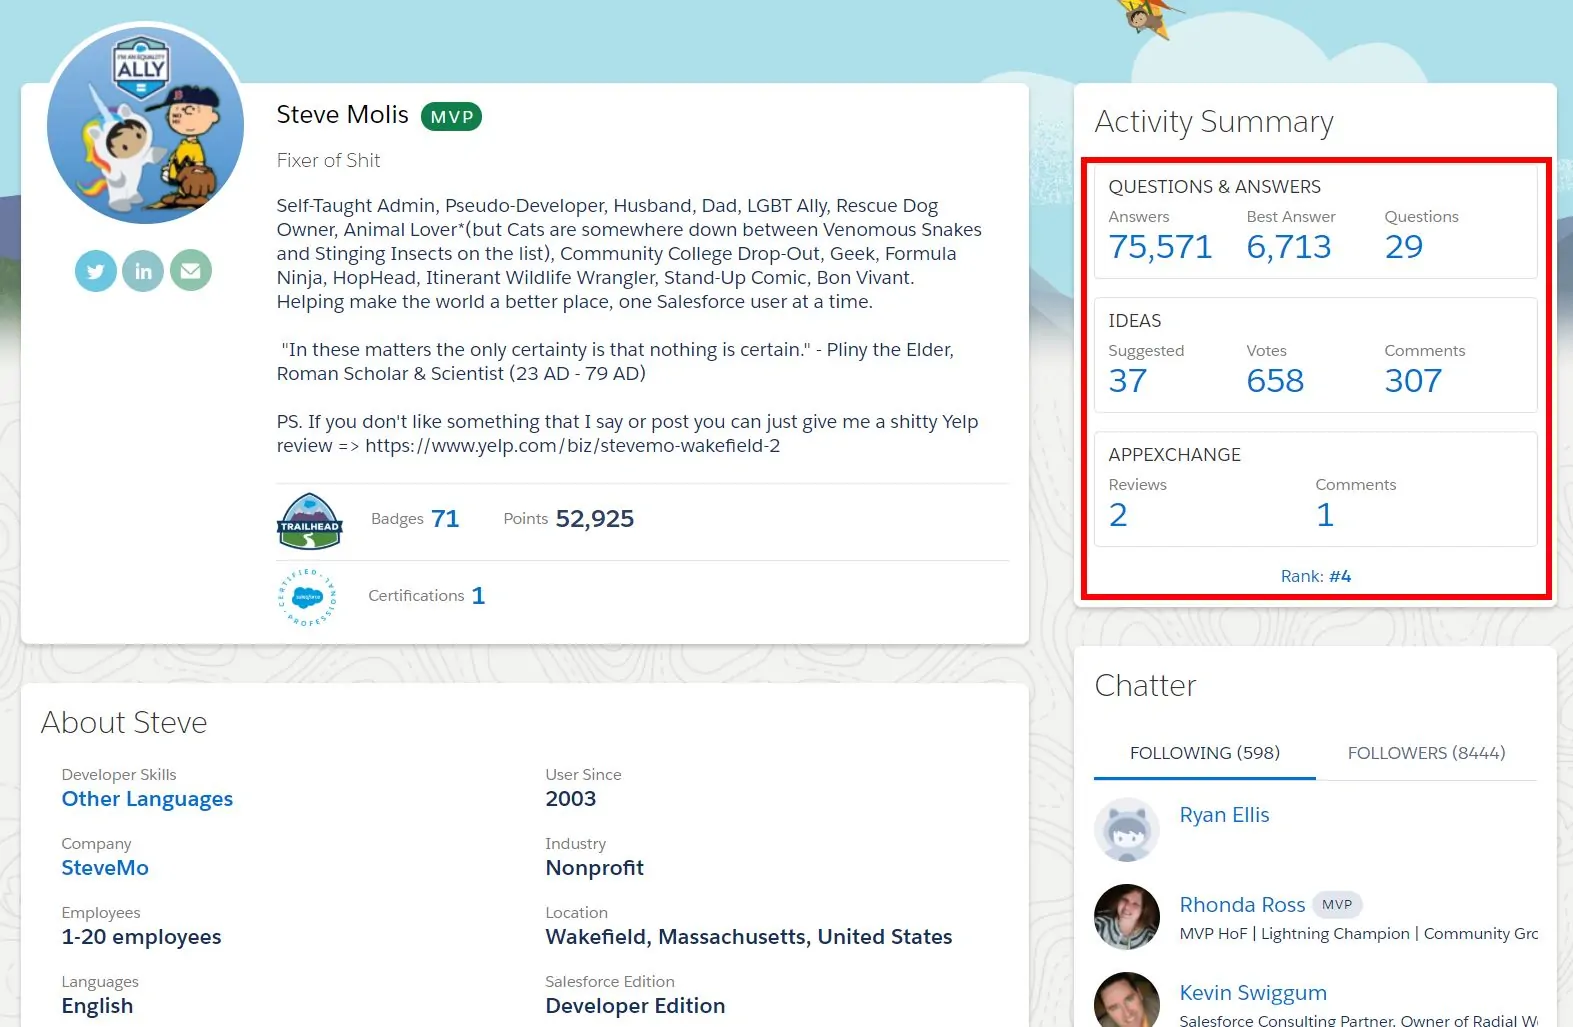Click the Wakefield, Massachusetts location text
Screen dimensions: 1573x1027
[x=749, y=937]
